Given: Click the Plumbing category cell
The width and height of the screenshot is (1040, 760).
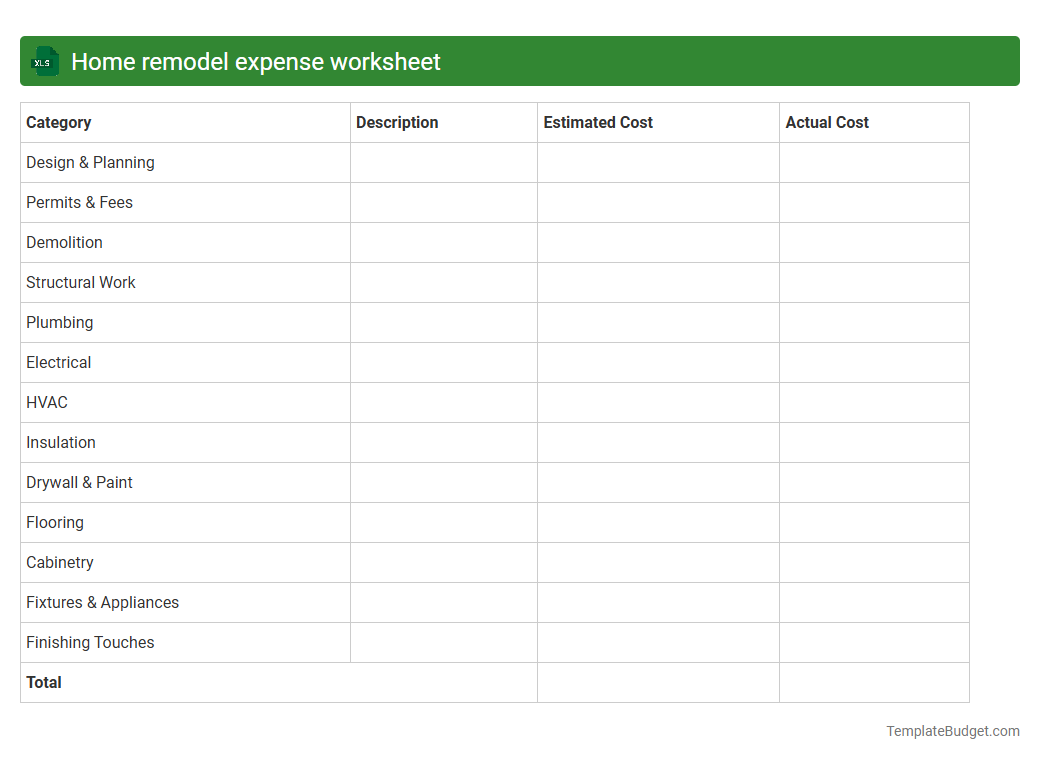Looking at the screenshot, I should [60, 322].
